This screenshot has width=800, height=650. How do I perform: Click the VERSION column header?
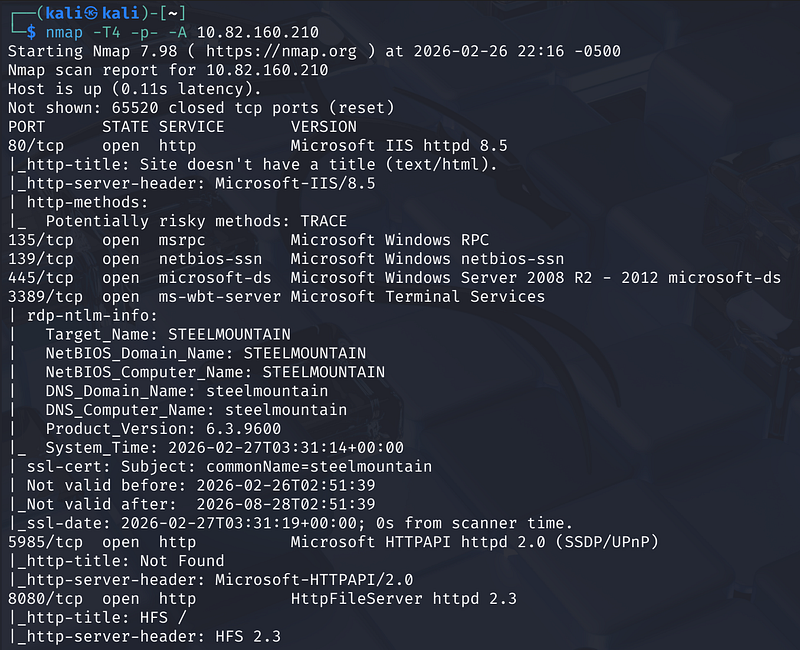(324, 127)
